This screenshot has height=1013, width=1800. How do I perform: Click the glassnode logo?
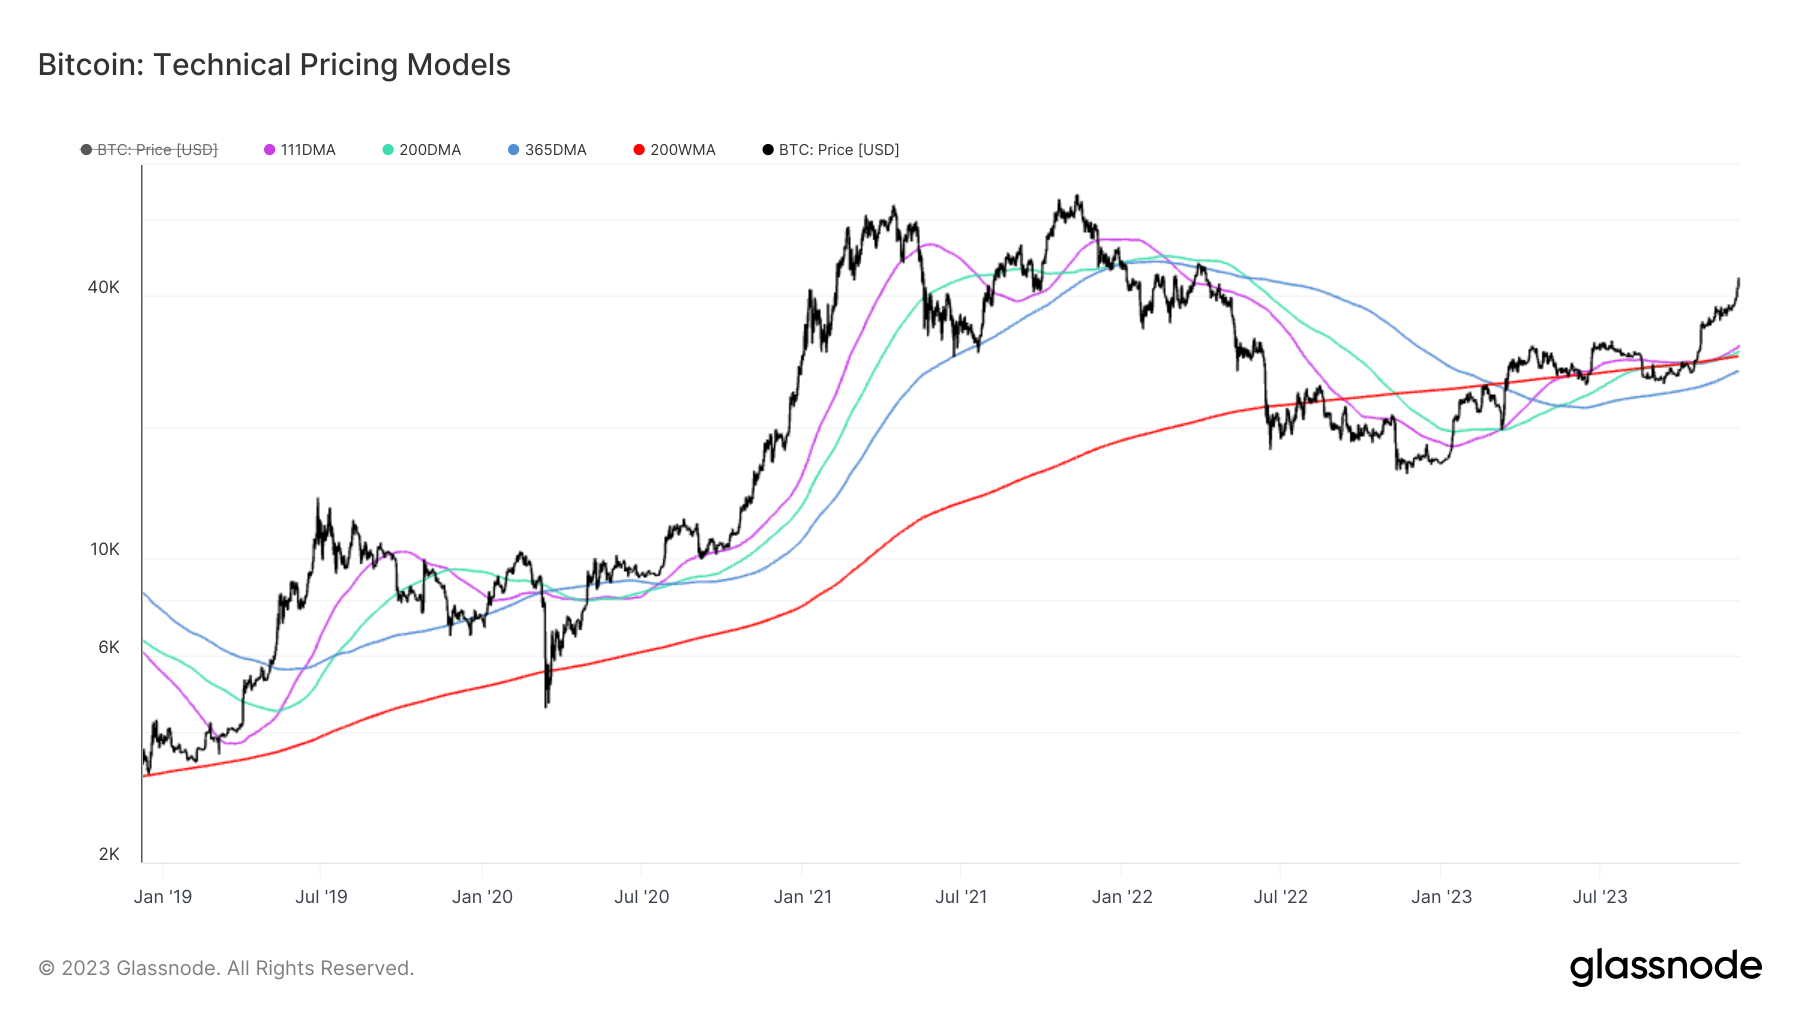(1666, 967)
